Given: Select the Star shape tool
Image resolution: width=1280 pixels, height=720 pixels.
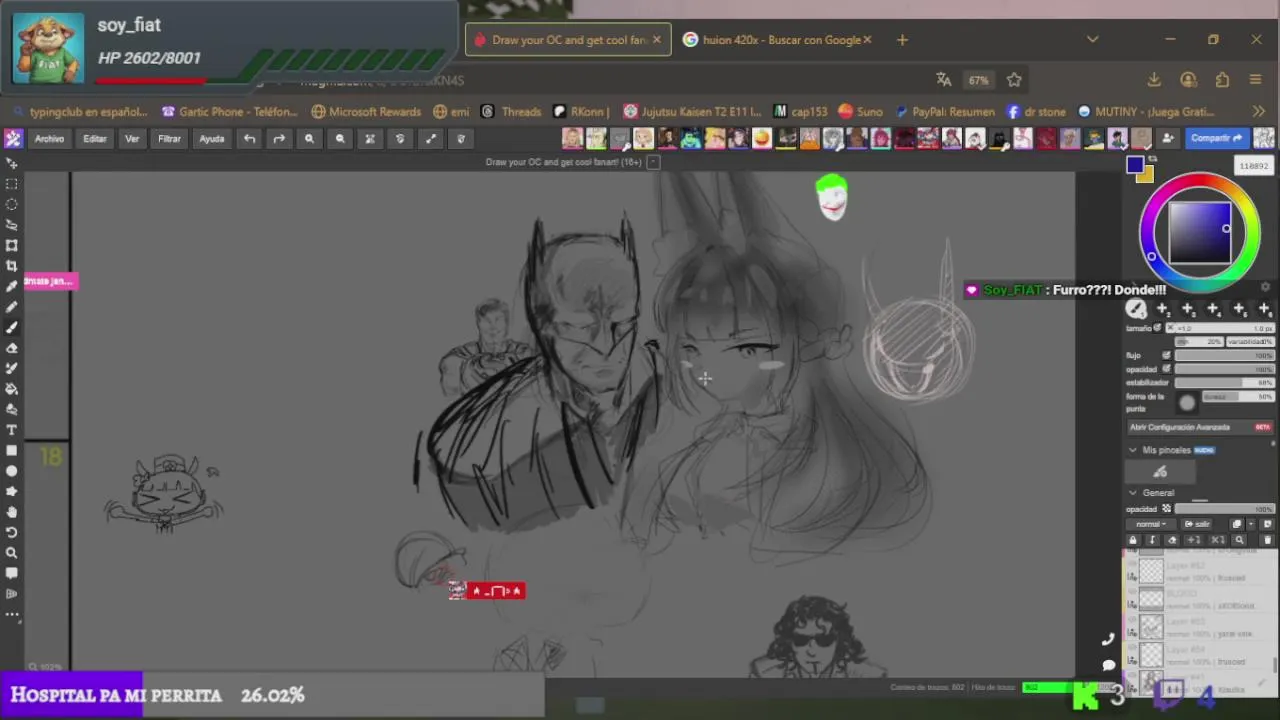Looking at the screenshot, I should point(12,491).
